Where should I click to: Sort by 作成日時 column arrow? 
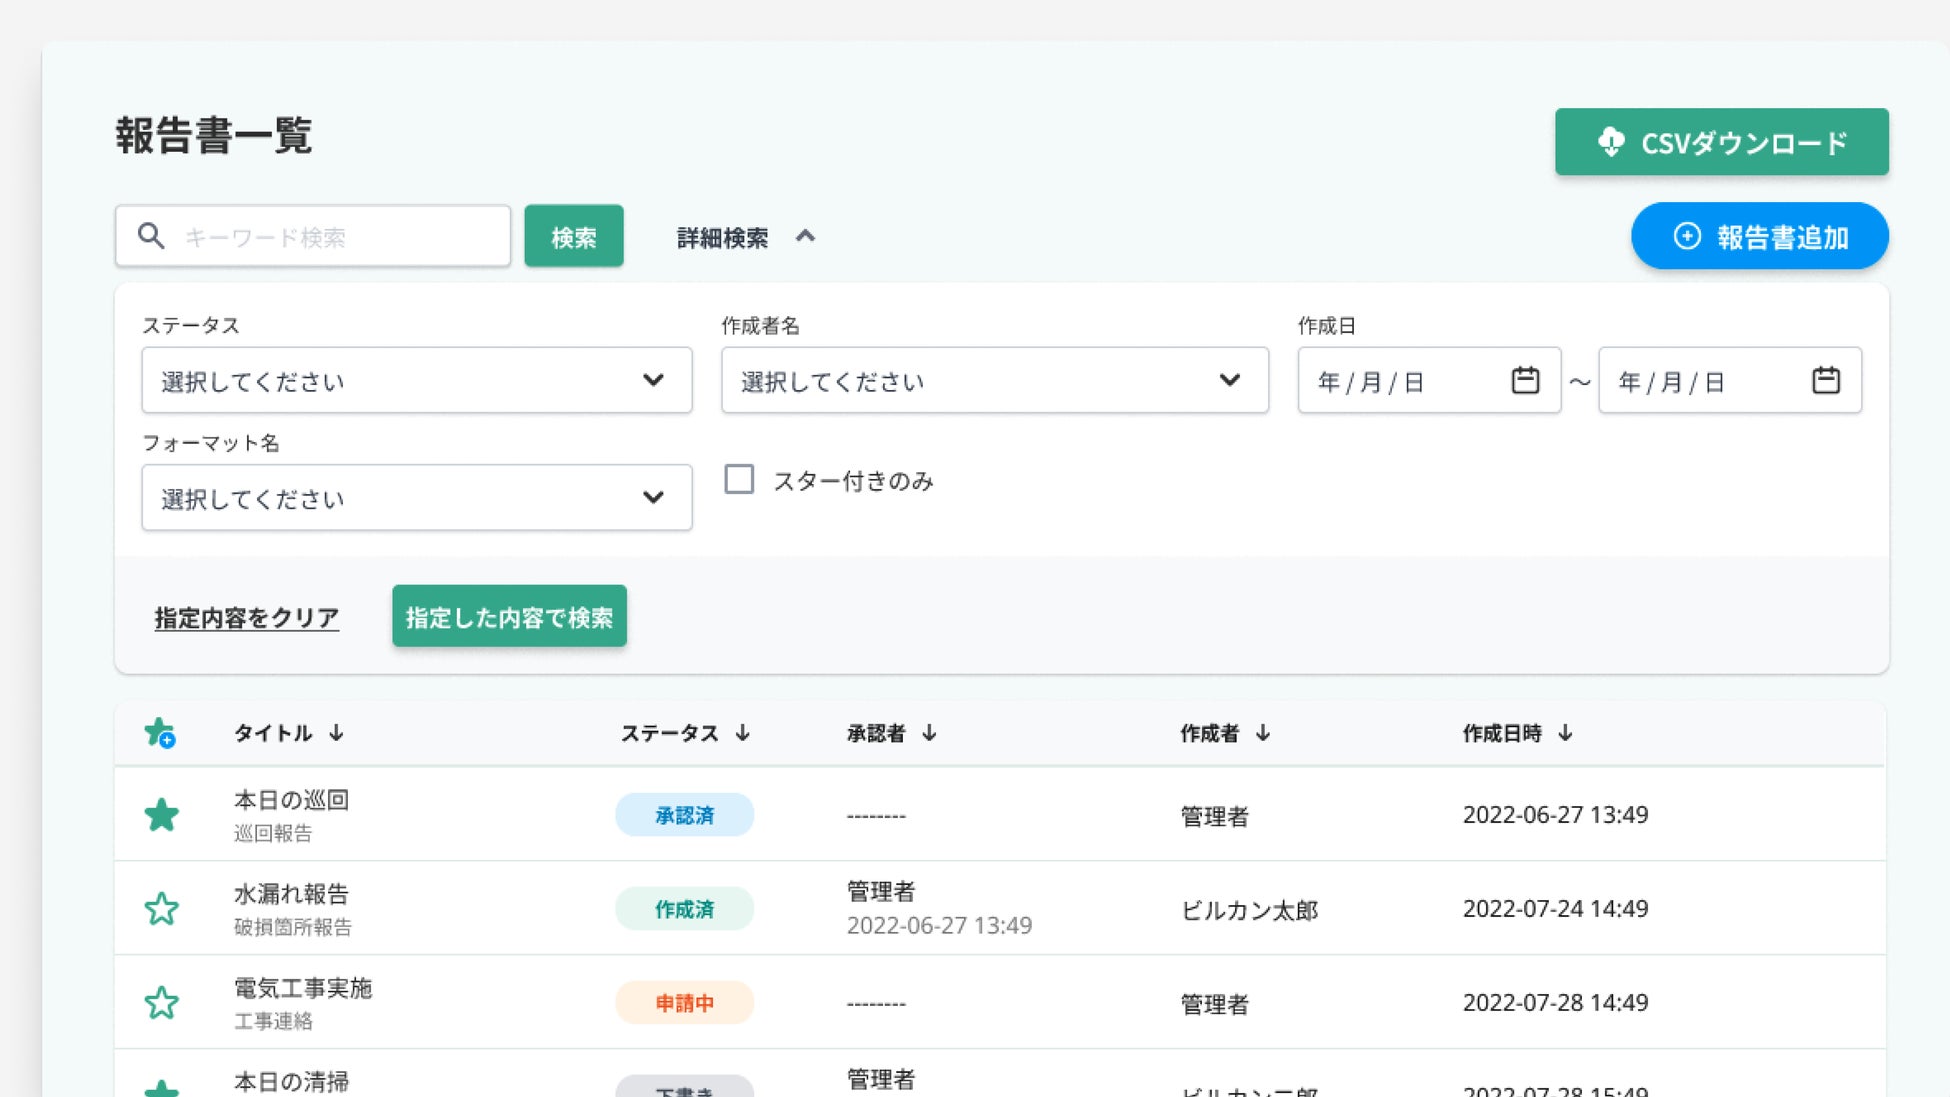click(x=1566, y=733)
